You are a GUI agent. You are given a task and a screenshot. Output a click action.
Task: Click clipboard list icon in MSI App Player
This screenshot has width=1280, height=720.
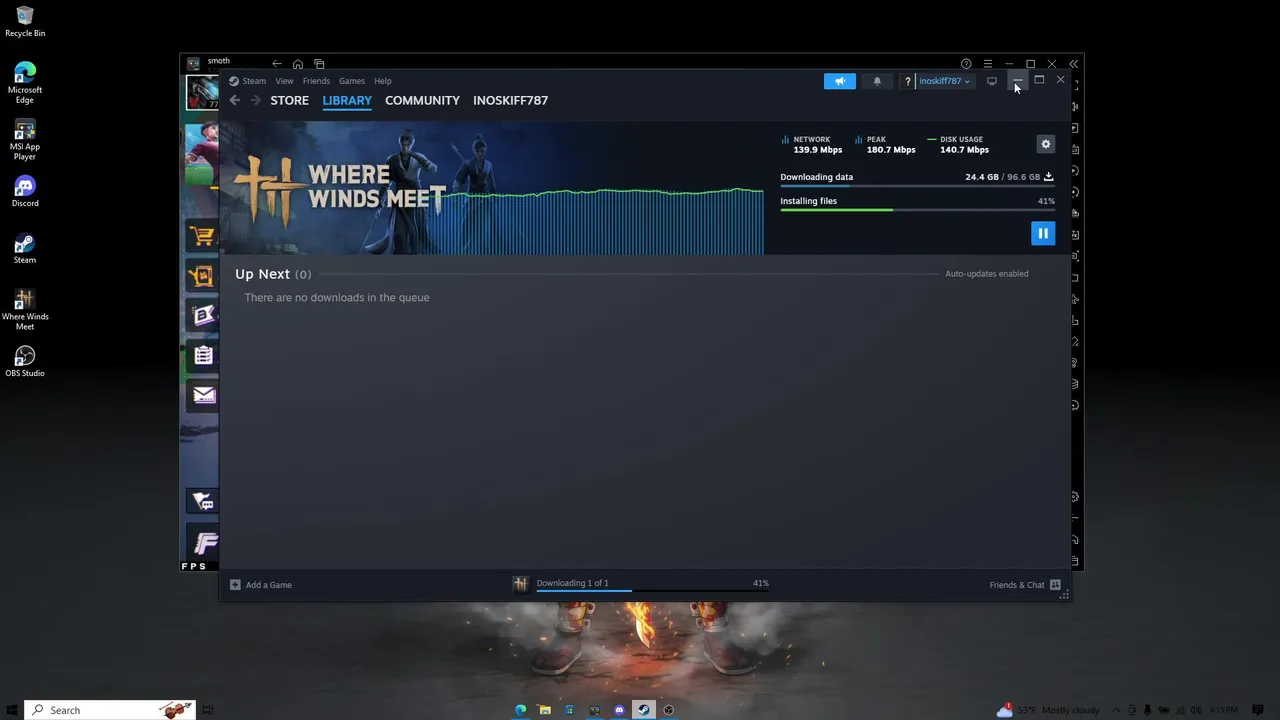click(x=203, y=355)
